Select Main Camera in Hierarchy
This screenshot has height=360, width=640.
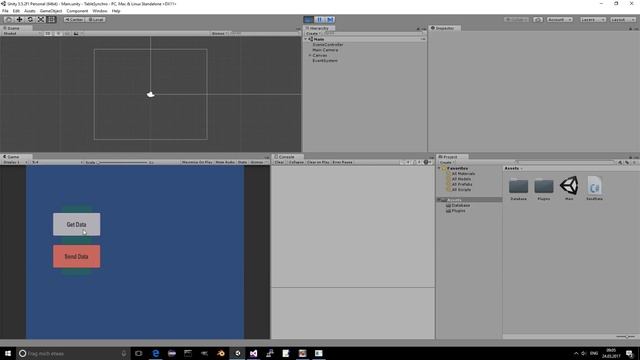325,50
